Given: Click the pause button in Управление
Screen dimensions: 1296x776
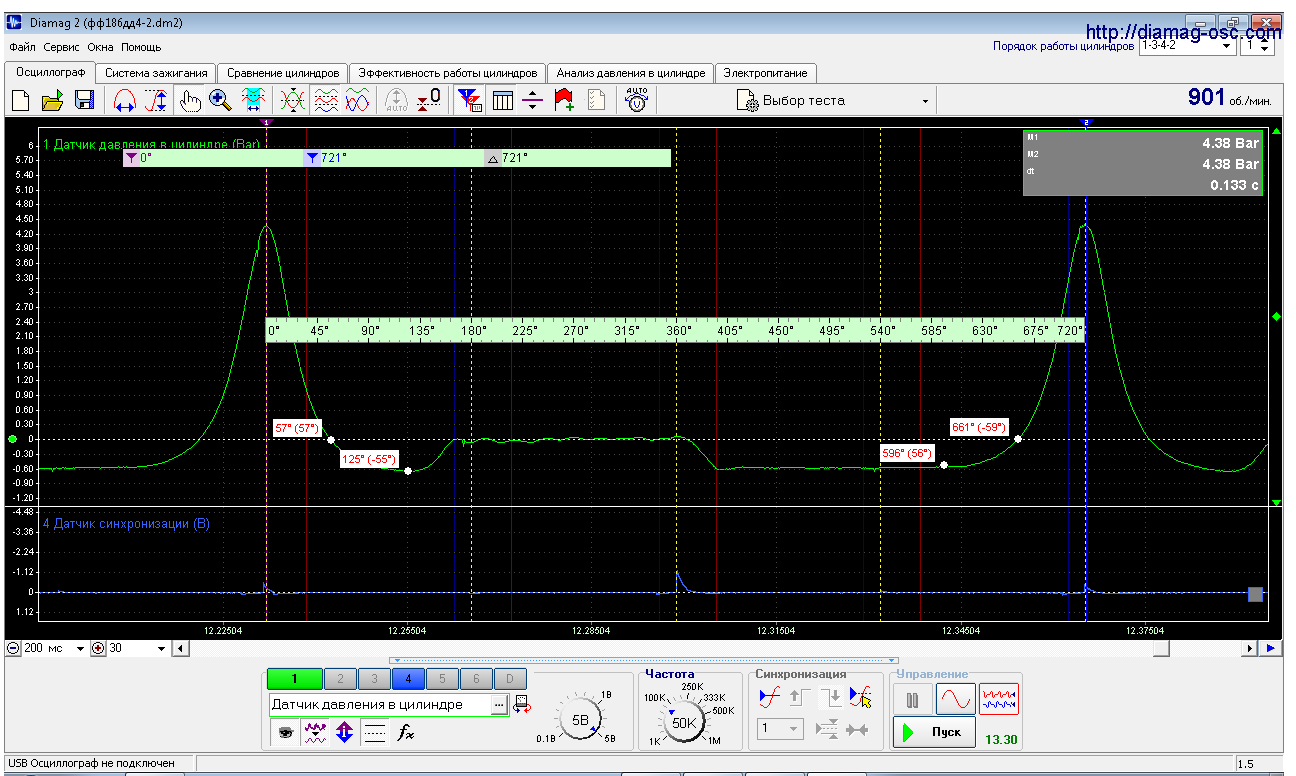Looking at the screenshot, I should tap(912, 699).
